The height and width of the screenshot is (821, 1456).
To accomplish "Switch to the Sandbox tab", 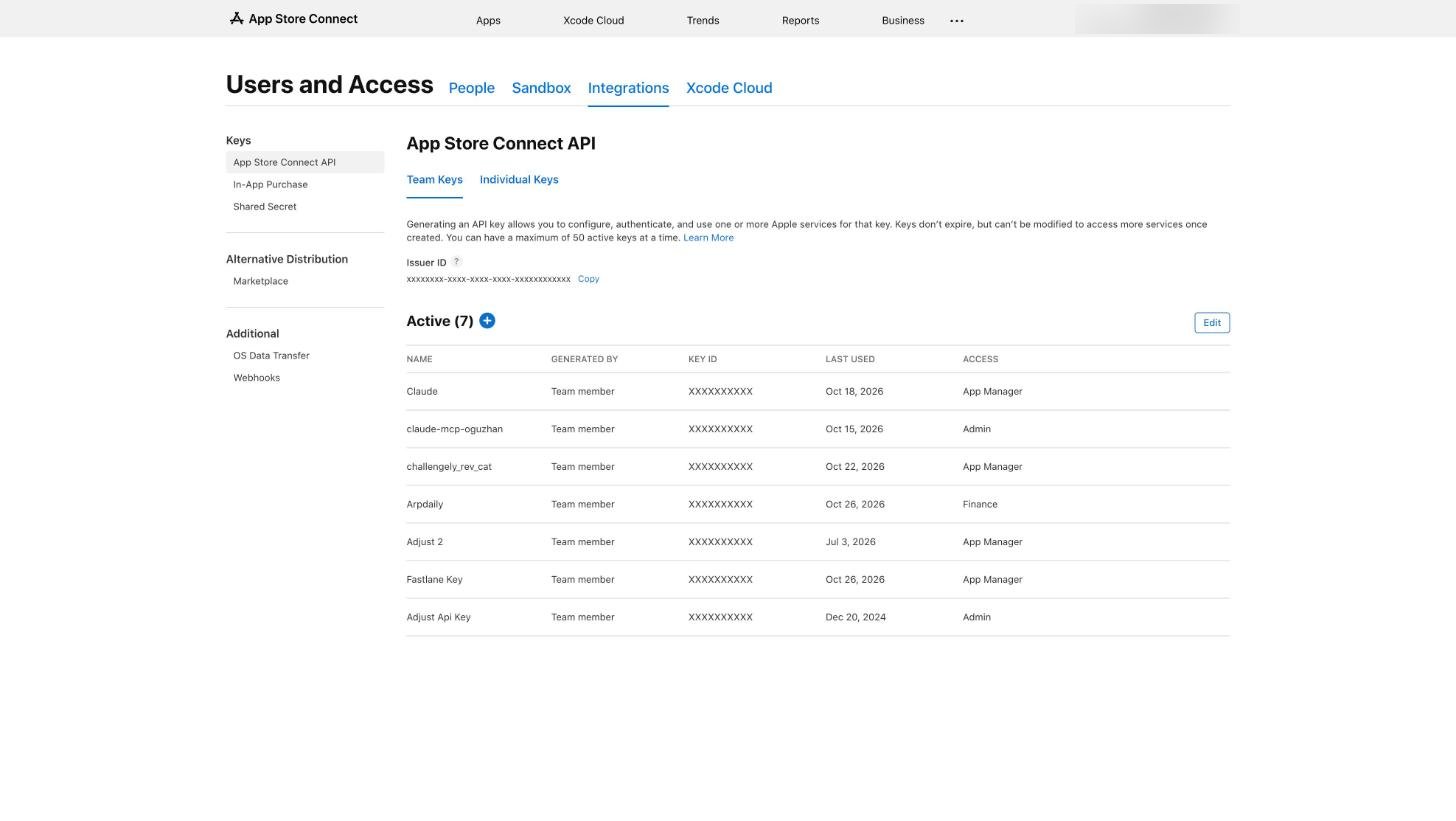I will point(541,88).
